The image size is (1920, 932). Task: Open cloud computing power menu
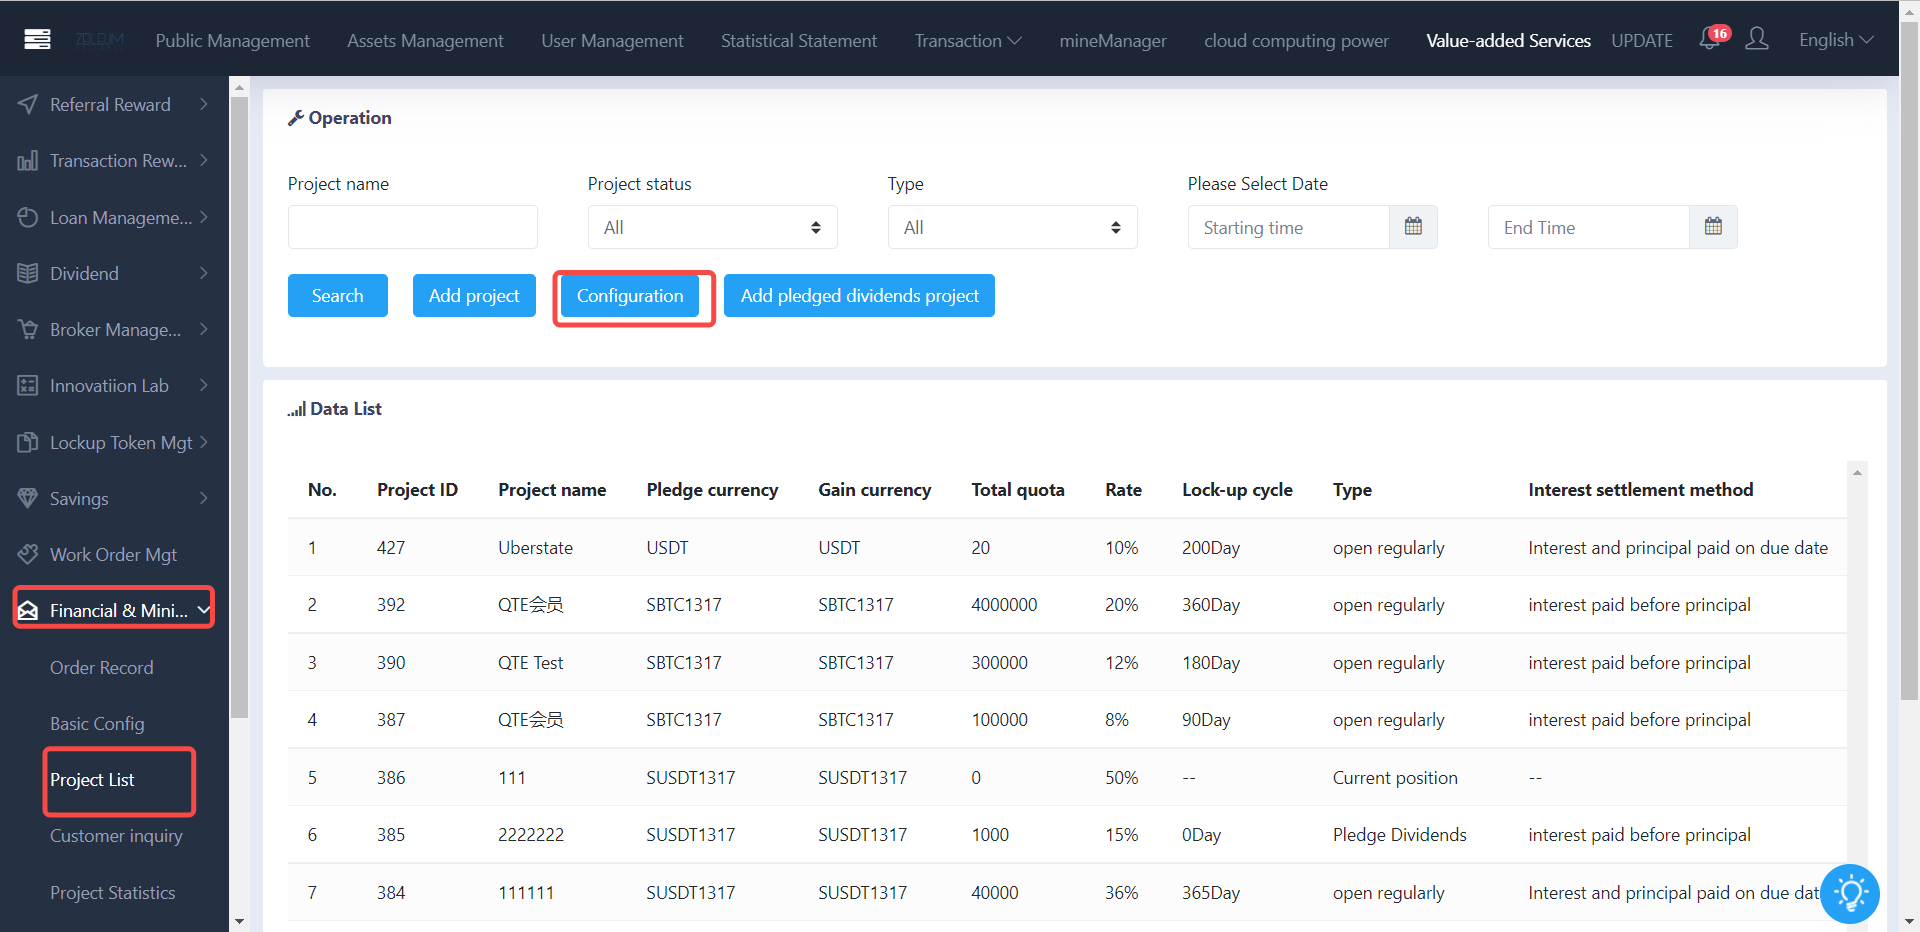coord(1296,40)
